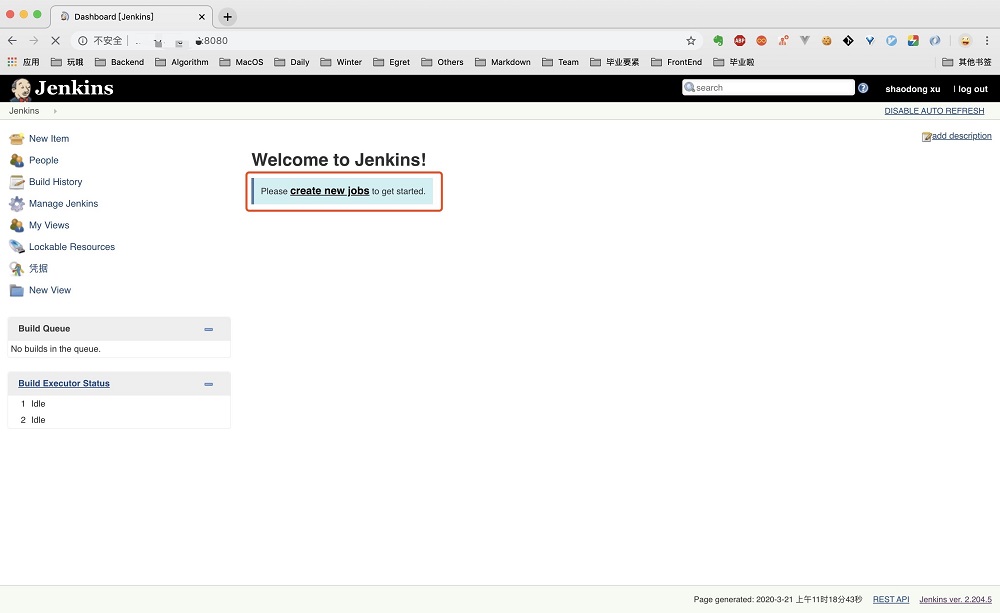Click the New Item box icon
1000x613 pixels.
tap(17, 138)
